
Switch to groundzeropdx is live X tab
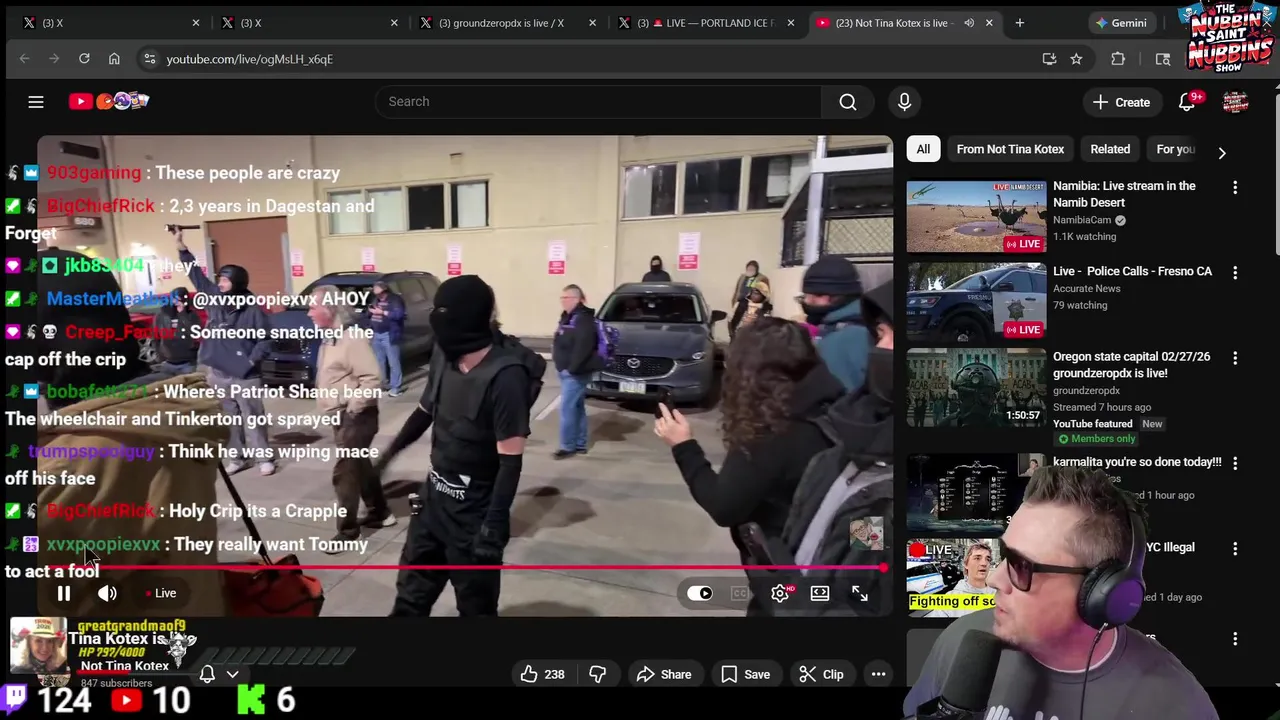pyautogui.click(x=508, y=23)
